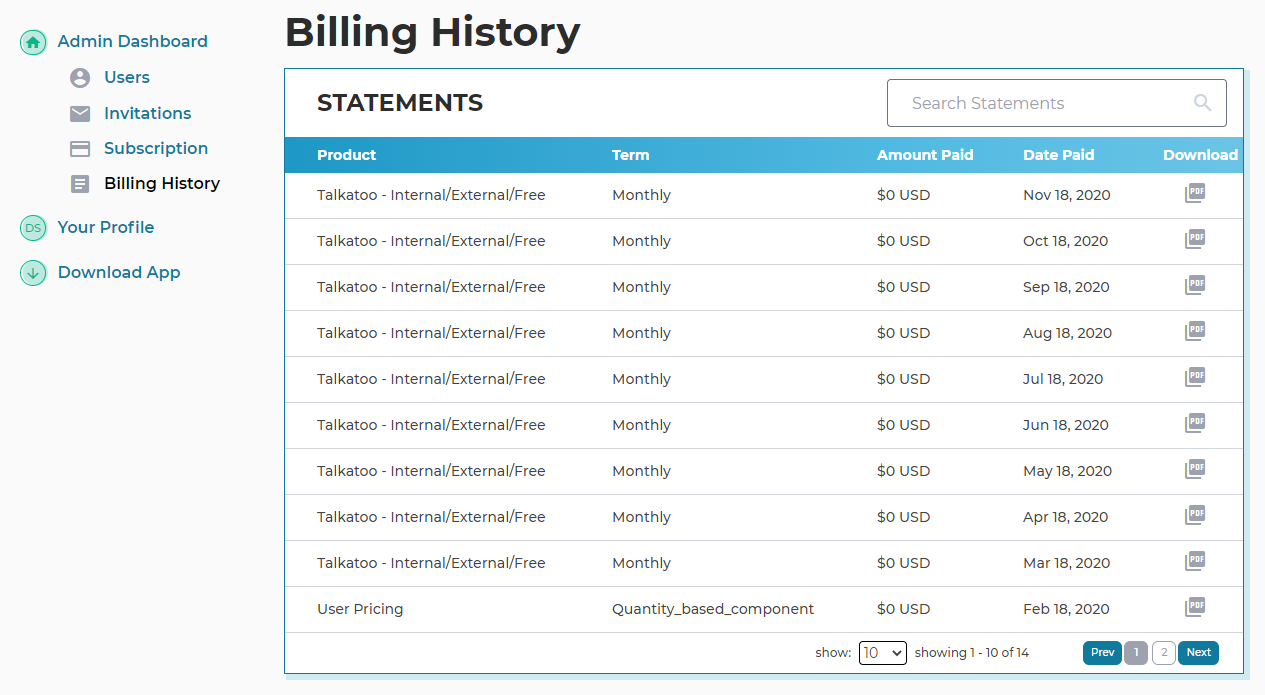Click the Download App link
Image resolution: width=1265 pixels, height=695 pixels.
(x=119, y=273)
